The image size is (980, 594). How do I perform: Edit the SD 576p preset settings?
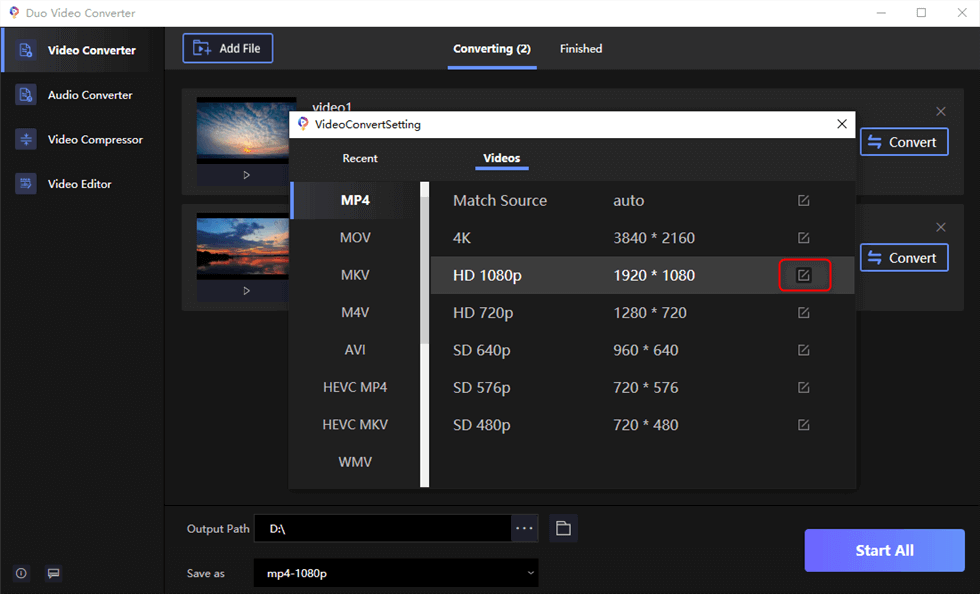pos(804,388)
